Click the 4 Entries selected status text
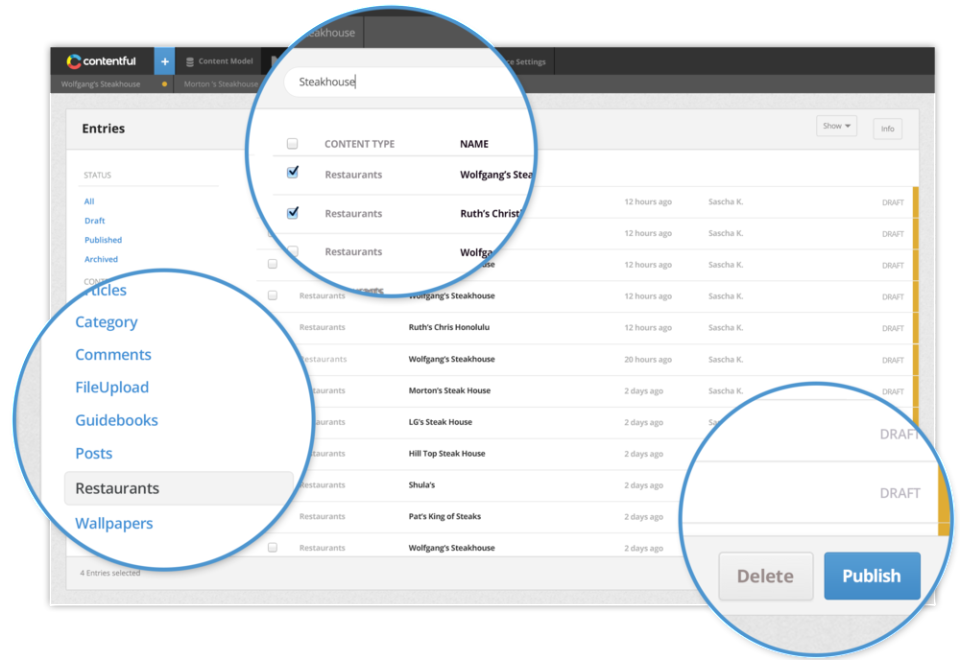Viewport: 960px width, 660px height. [110, 573]
